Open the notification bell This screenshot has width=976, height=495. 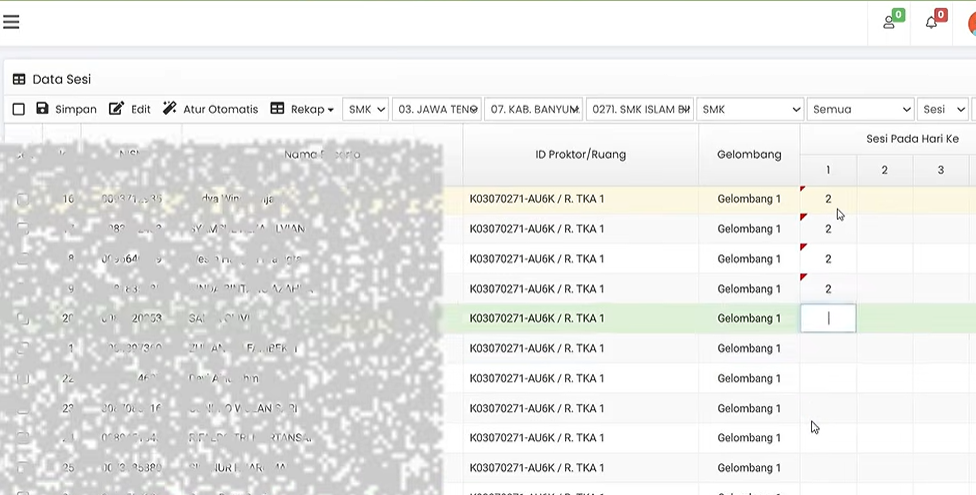pos(933,21)
